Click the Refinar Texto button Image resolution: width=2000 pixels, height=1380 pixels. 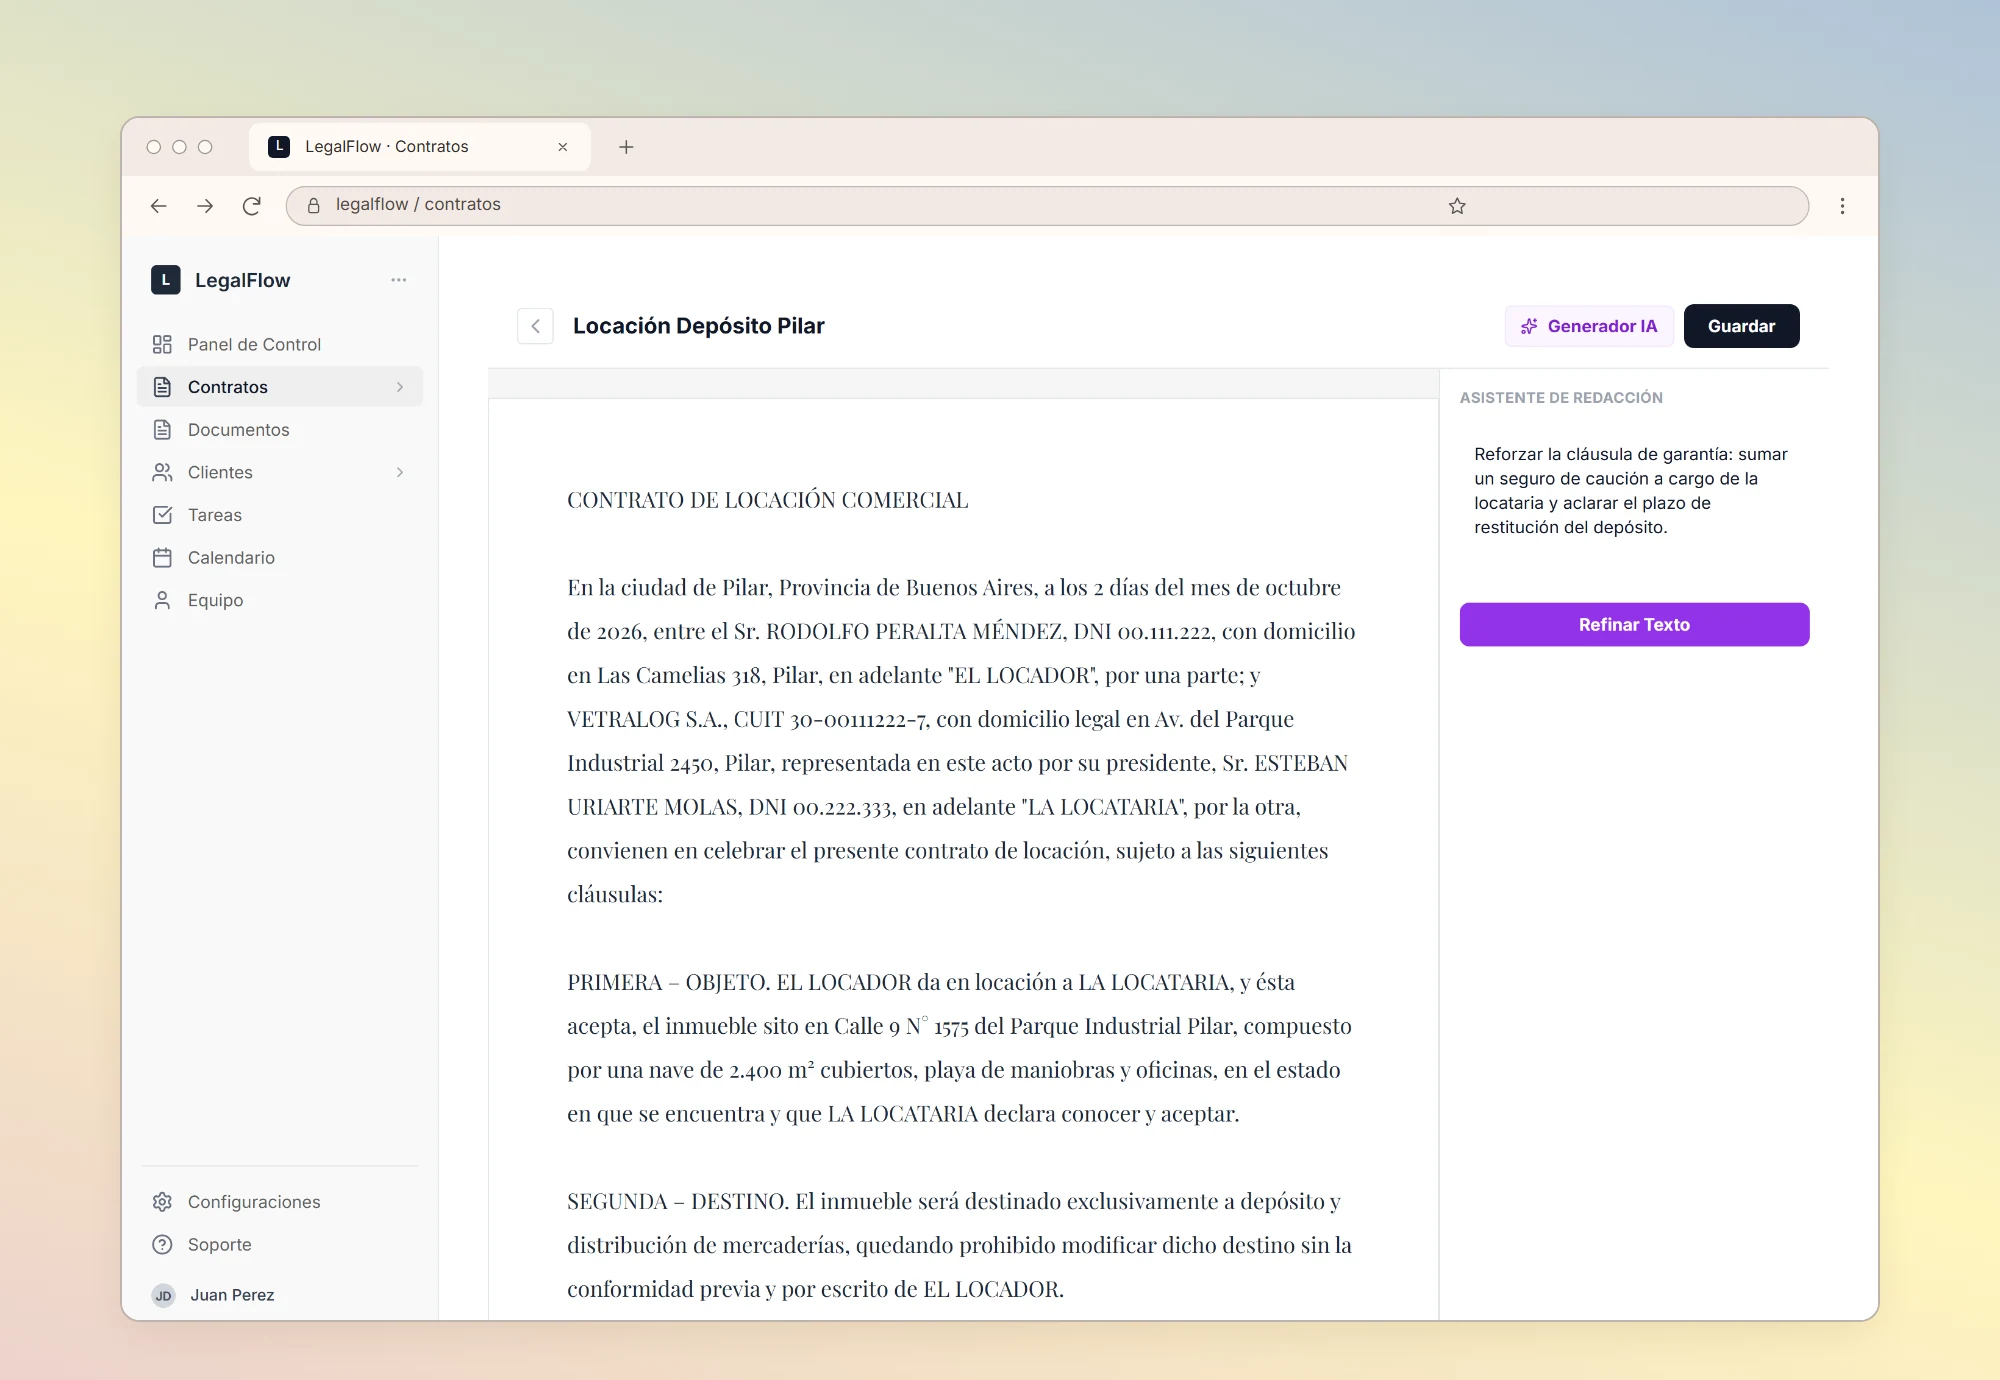(1634, 624)
